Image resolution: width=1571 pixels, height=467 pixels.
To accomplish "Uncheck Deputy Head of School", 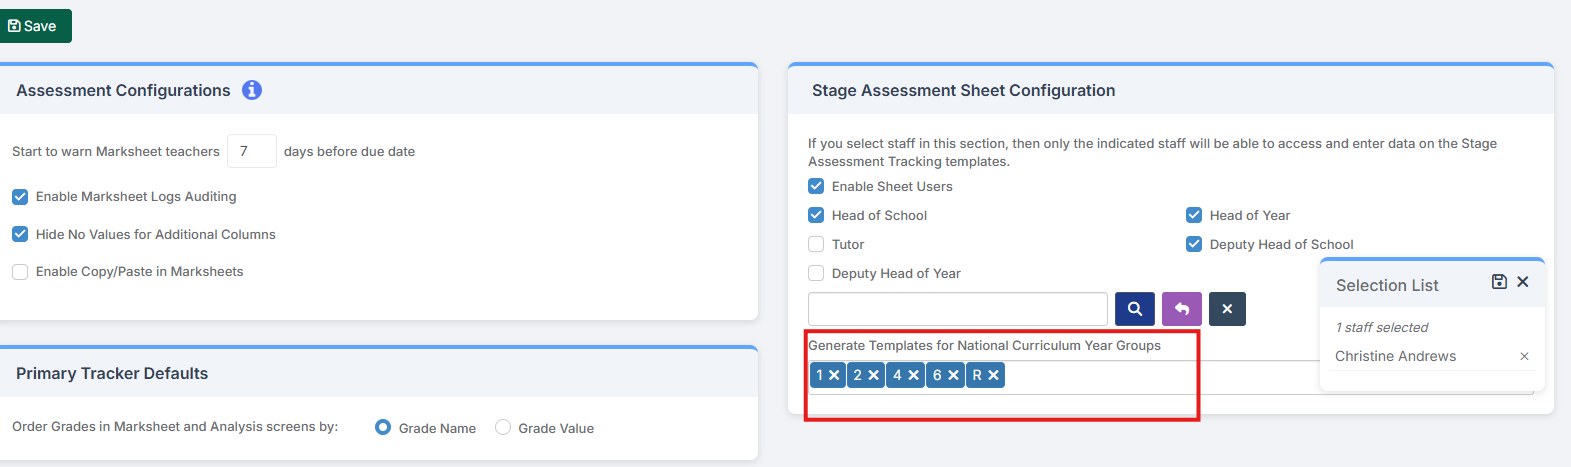I will [x=1194, y=244].
